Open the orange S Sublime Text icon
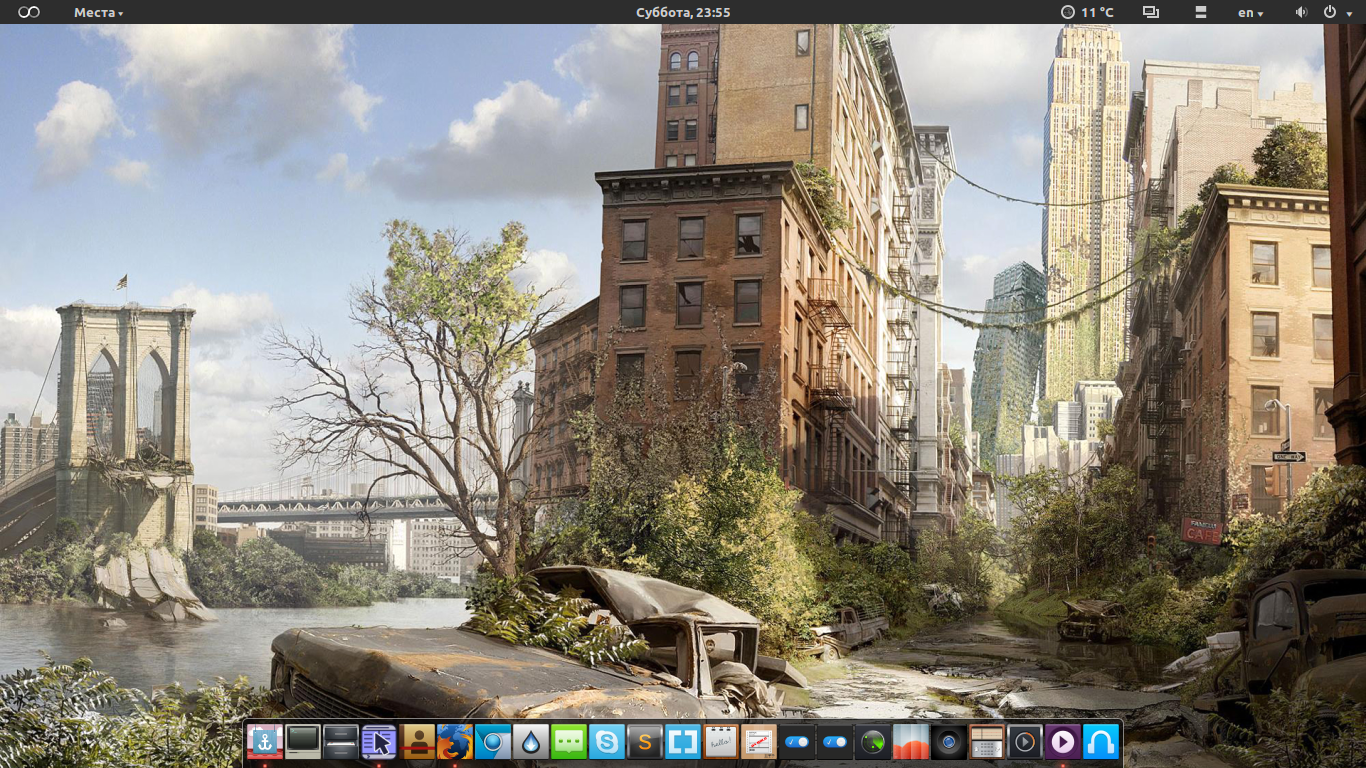The height and width of the screenshot is (768, 1366). (x=645, y=742)
